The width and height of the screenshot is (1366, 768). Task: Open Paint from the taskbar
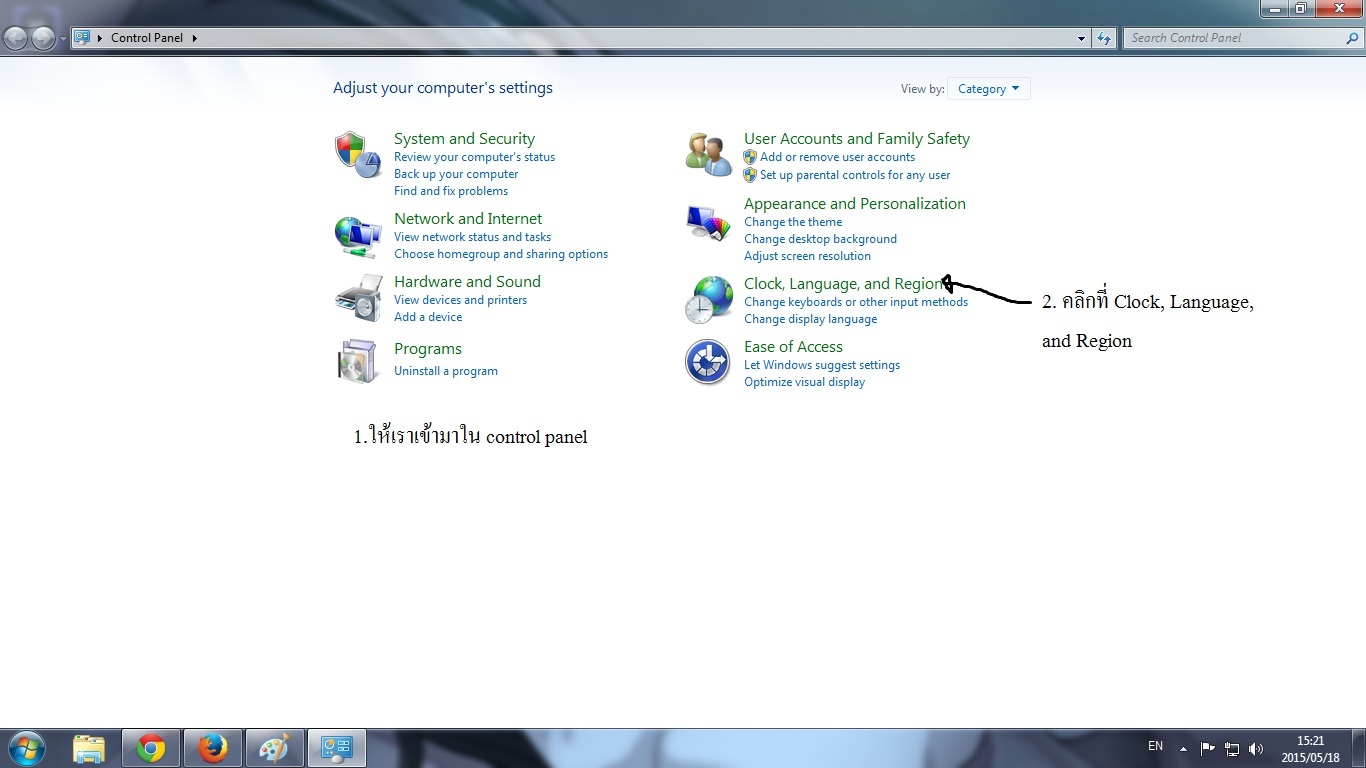click(x=274, y=748)
